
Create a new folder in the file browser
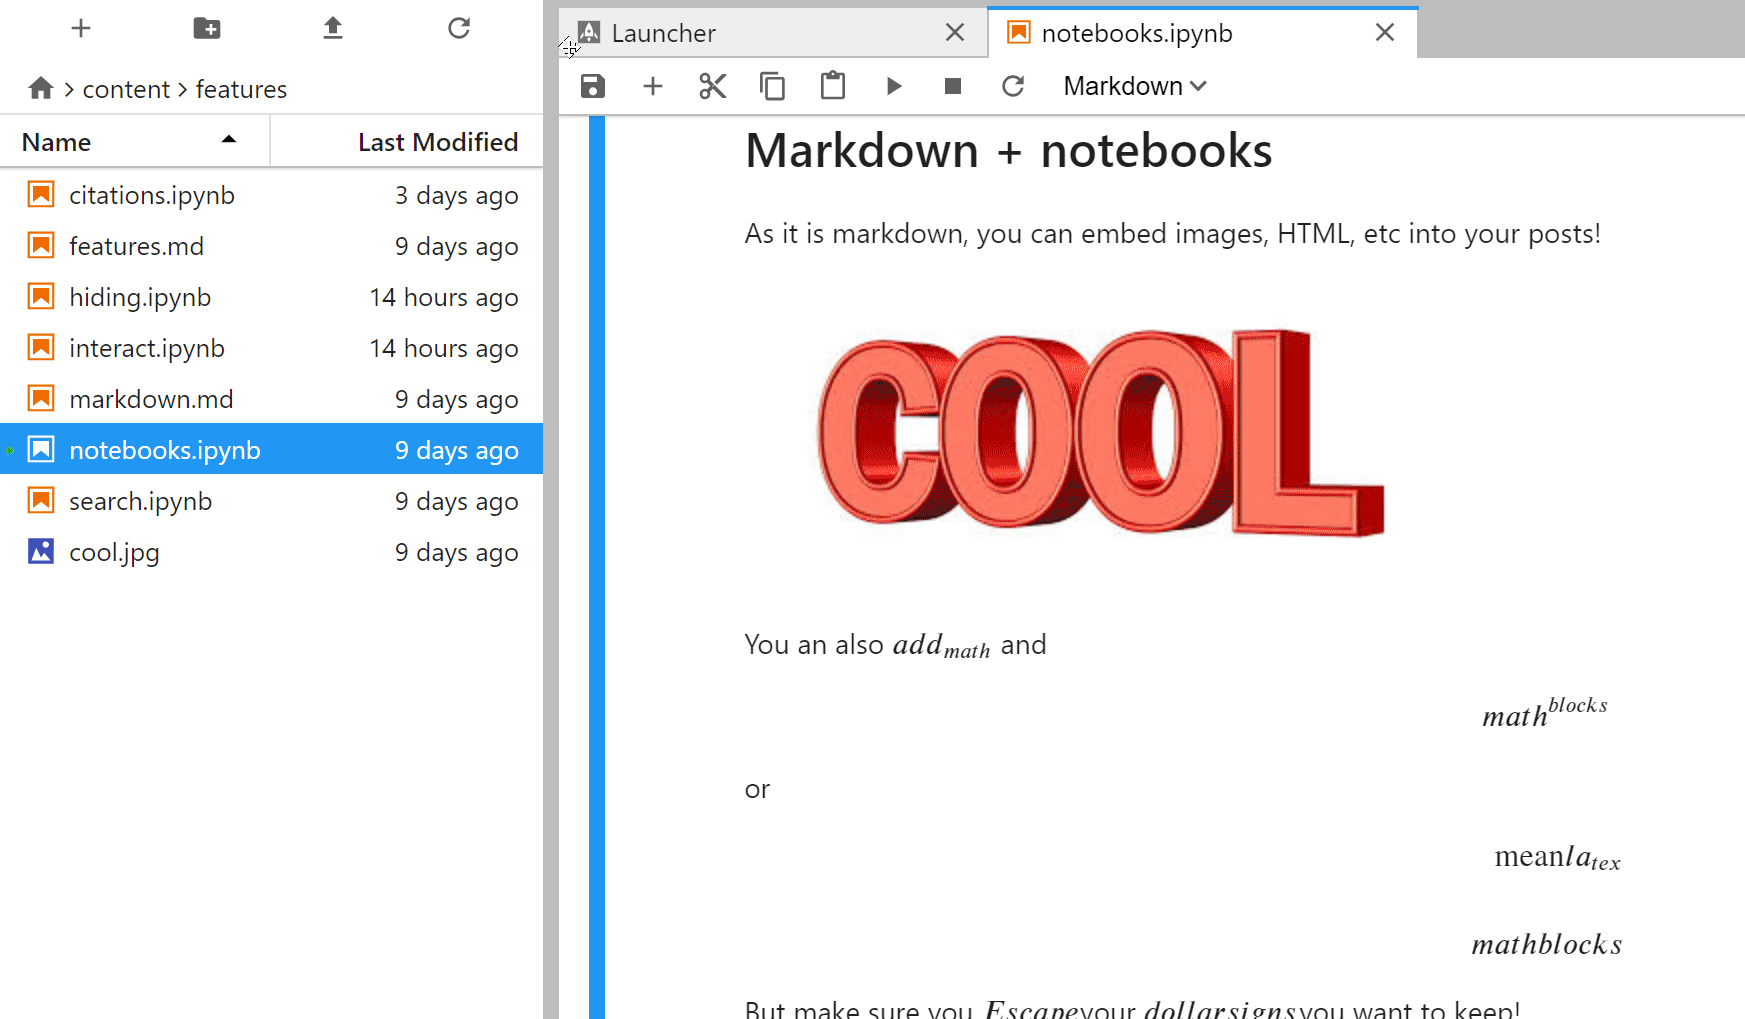(206, 28)
